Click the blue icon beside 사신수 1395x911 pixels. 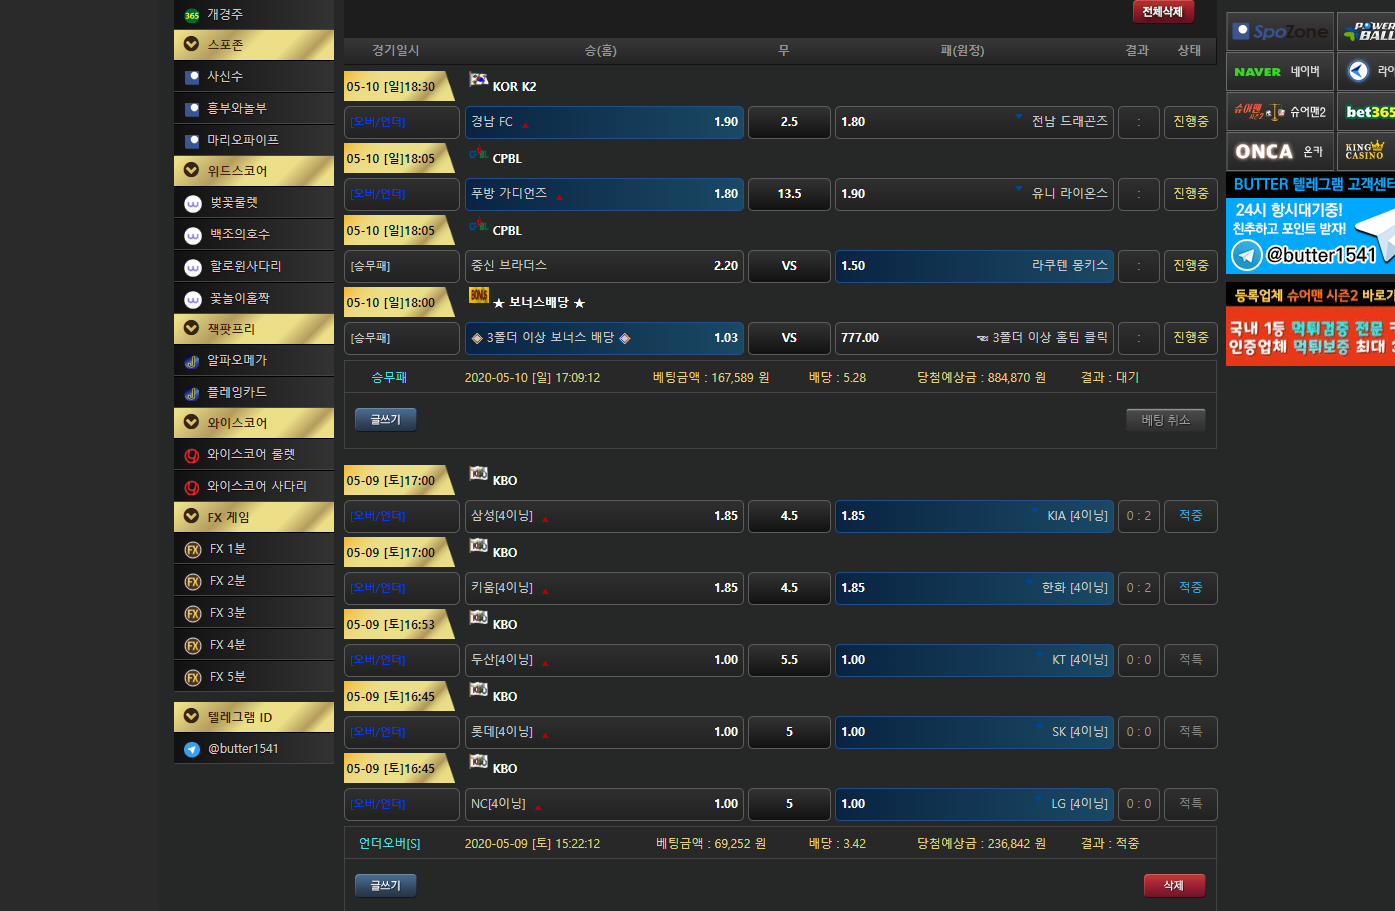(192, 77)
